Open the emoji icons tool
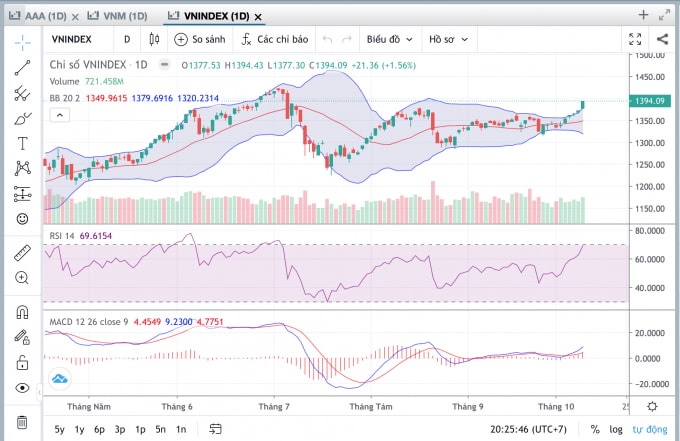Viewport: 680px width, 441px height. click(x=22, y=219)
